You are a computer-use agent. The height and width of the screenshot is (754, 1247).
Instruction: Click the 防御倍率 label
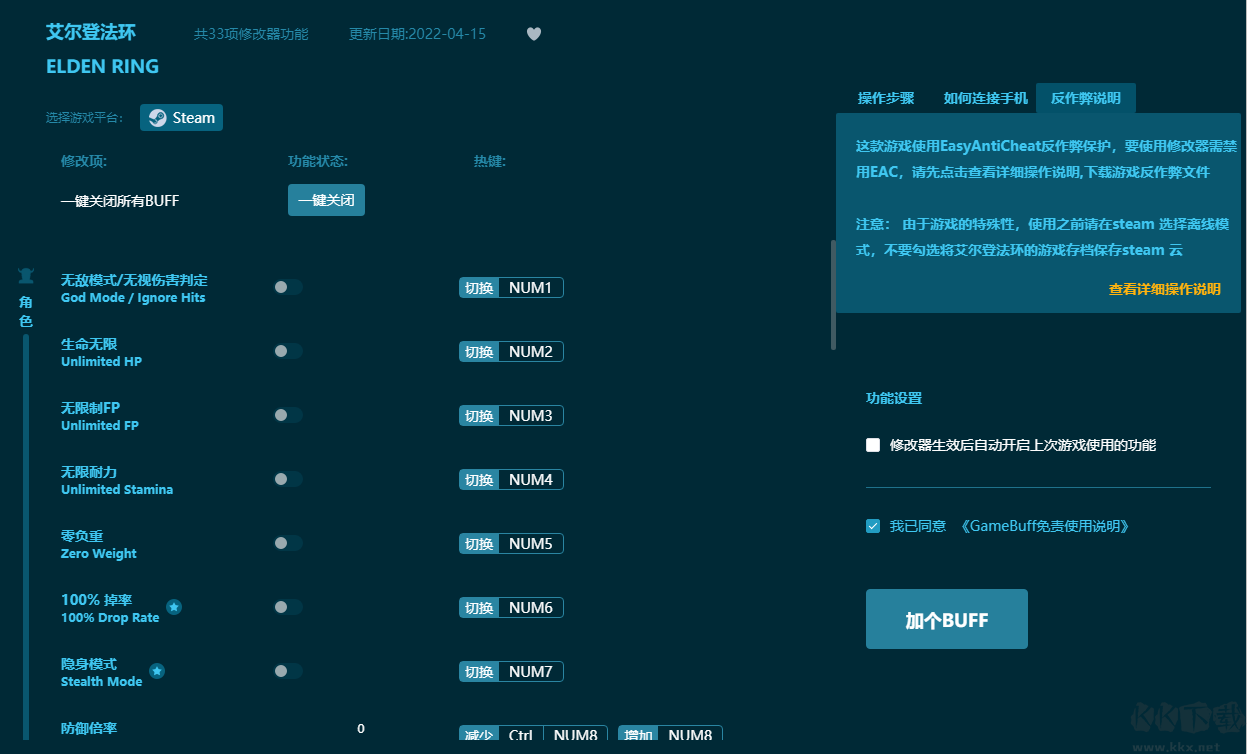[89, 729]
